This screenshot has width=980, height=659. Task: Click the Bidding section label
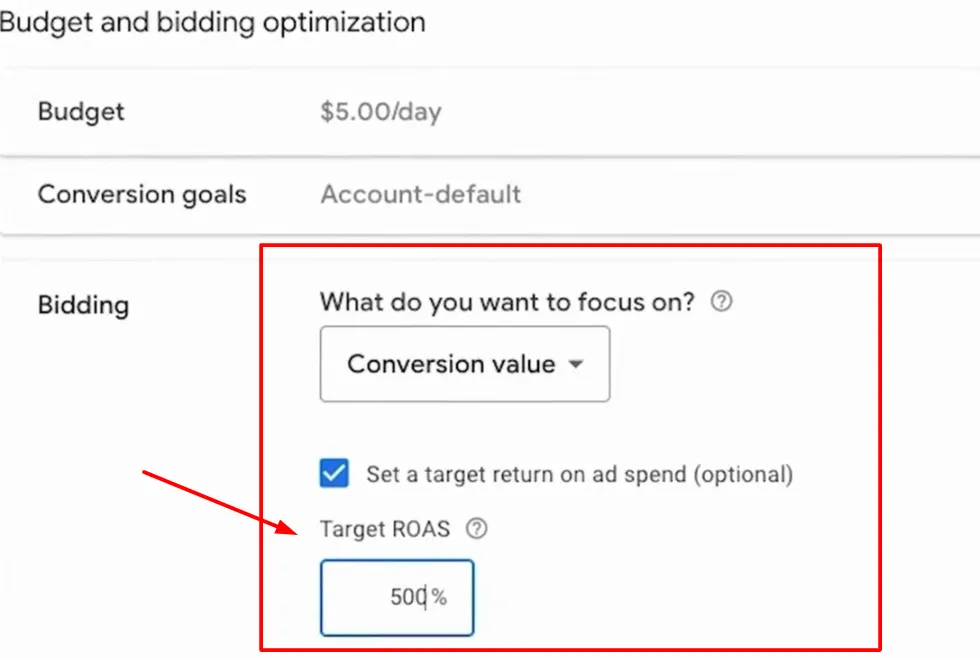tap(83, 305)
